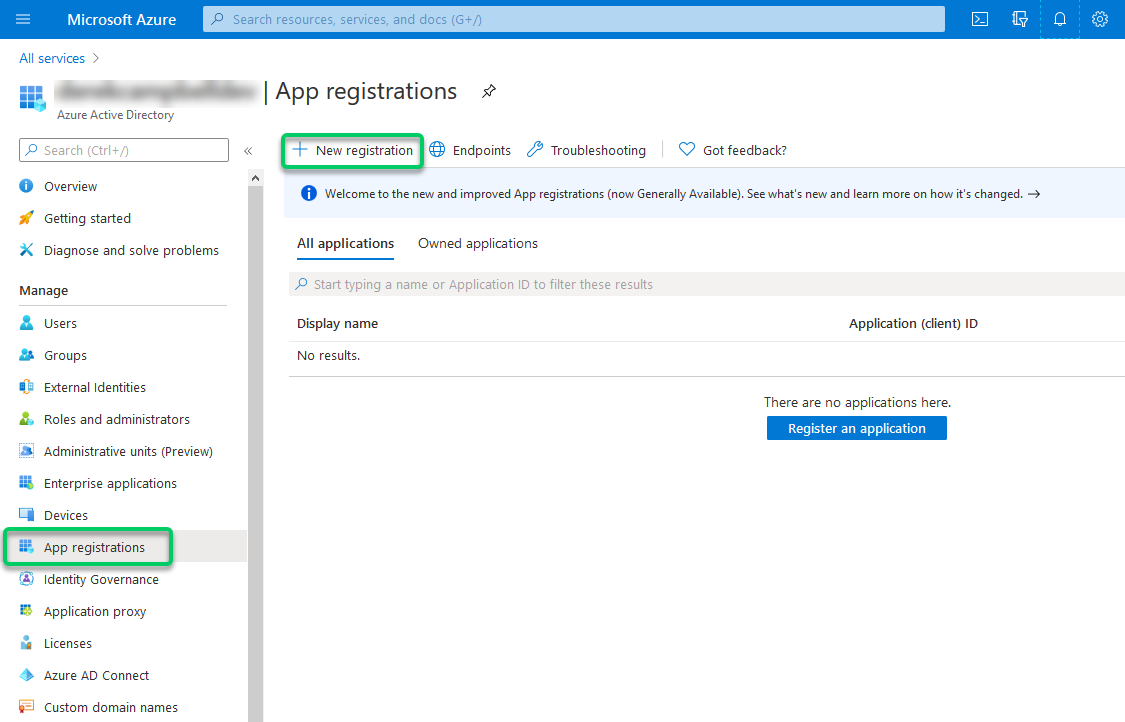1125x722 pixels.
Task: View notifications bell
Action: 1060,19
